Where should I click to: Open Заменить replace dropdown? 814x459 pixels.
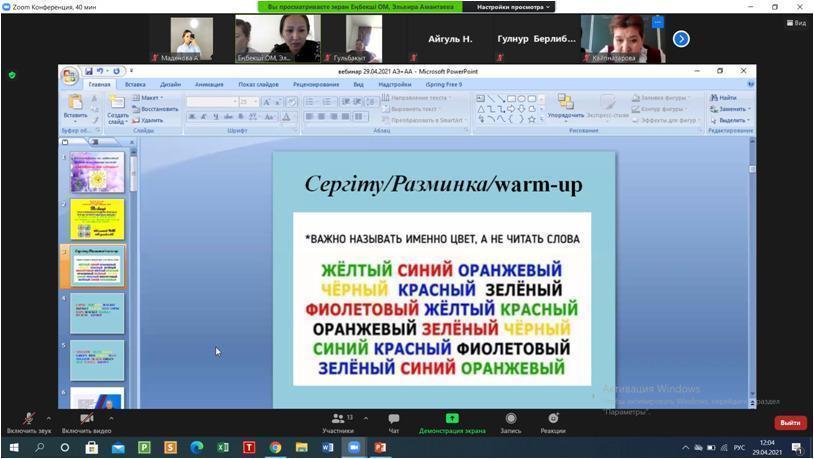click(x=730, y=109)
